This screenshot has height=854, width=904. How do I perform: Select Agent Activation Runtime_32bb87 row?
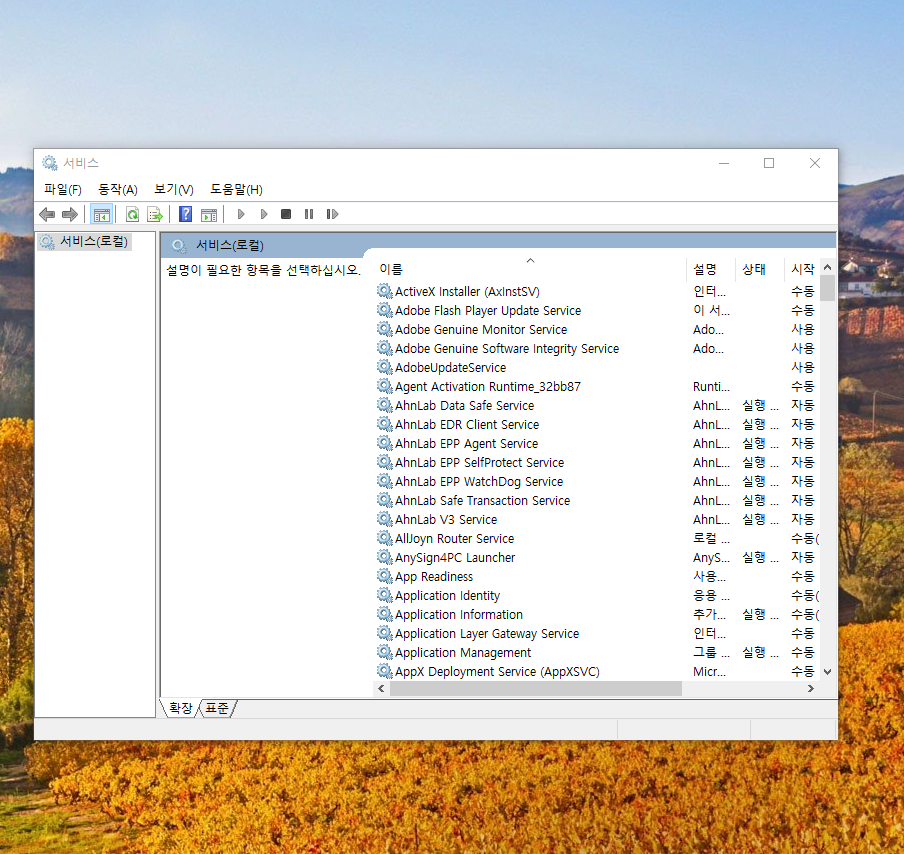click(x=597, y=386)
